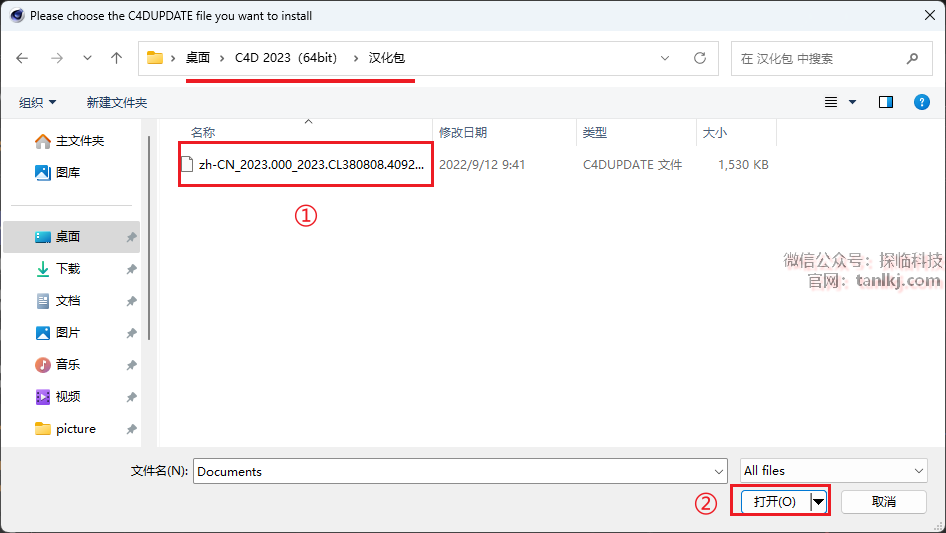Go back with the left arrow
Image resolution: width=946 pixels, height=533 pixels.
pyautogui.click(x=22, y=58)
